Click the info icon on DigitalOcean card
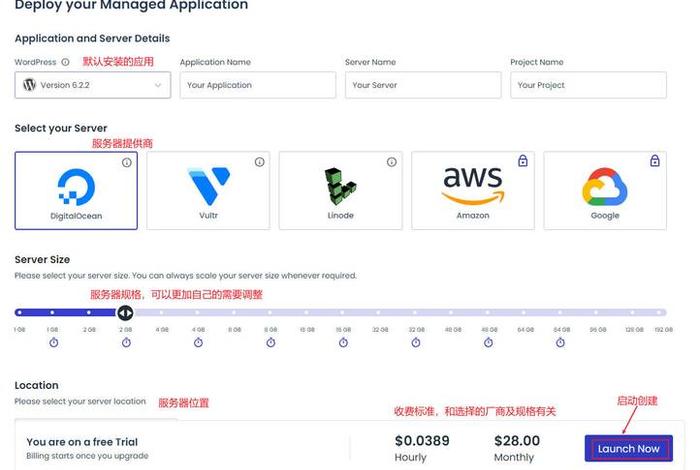 point(127,162)
